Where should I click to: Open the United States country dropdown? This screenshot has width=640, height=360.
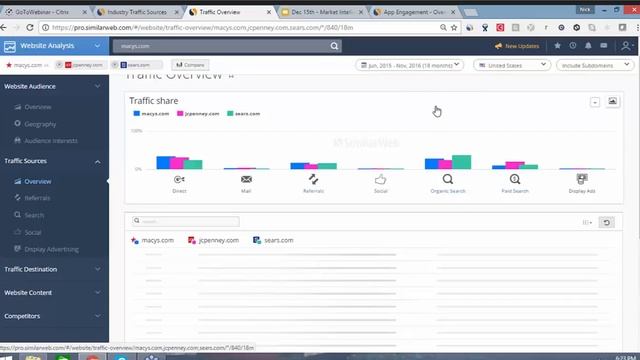(512, 65)
